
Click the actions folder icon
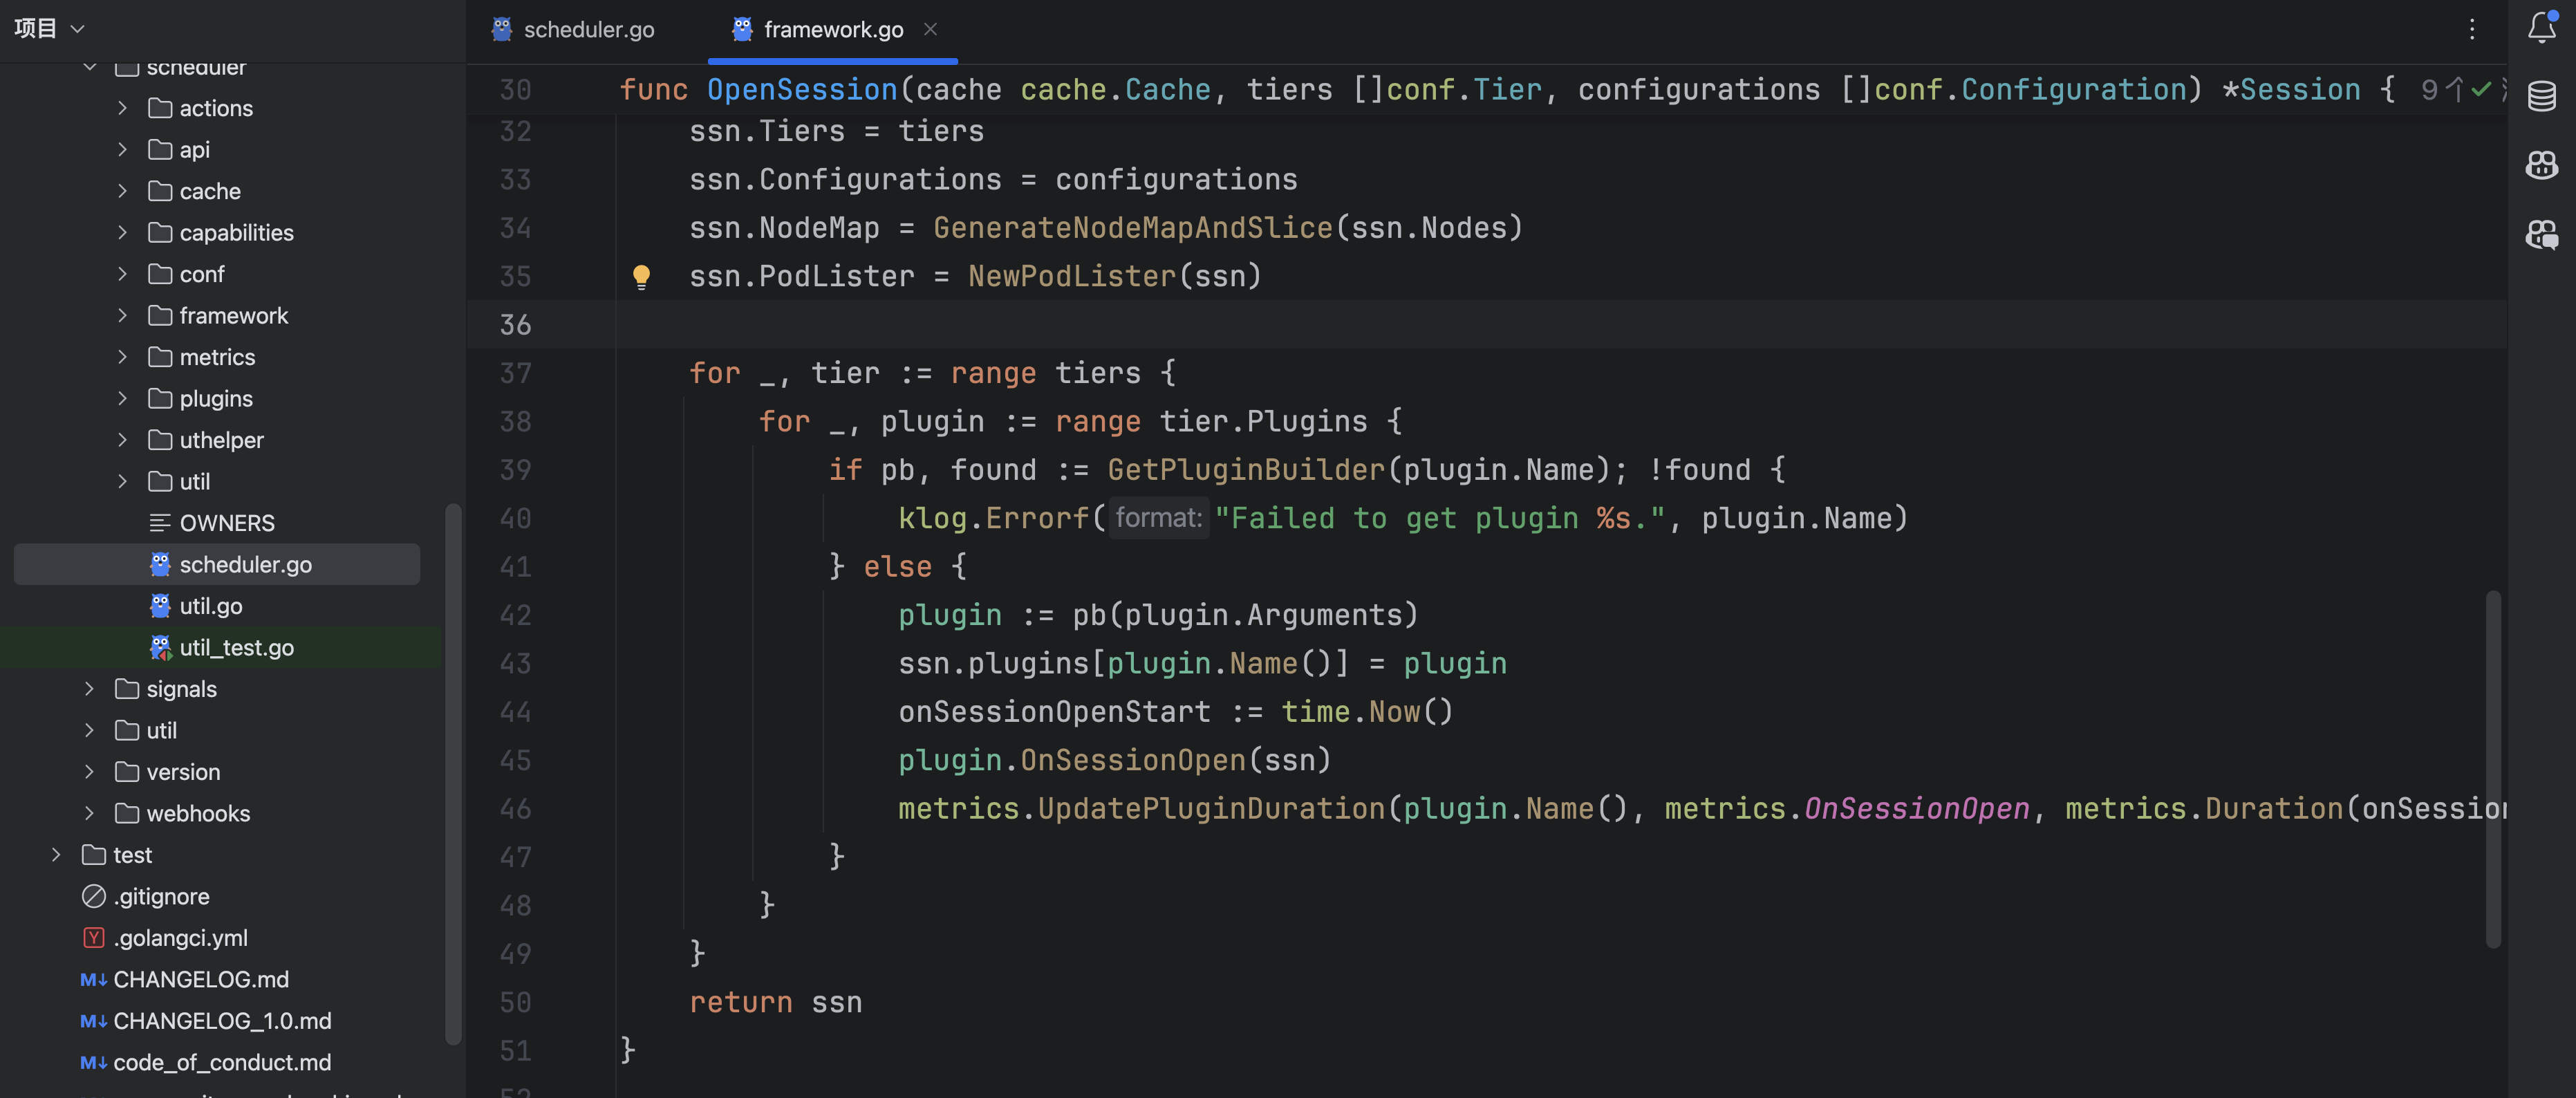(160, 108)
